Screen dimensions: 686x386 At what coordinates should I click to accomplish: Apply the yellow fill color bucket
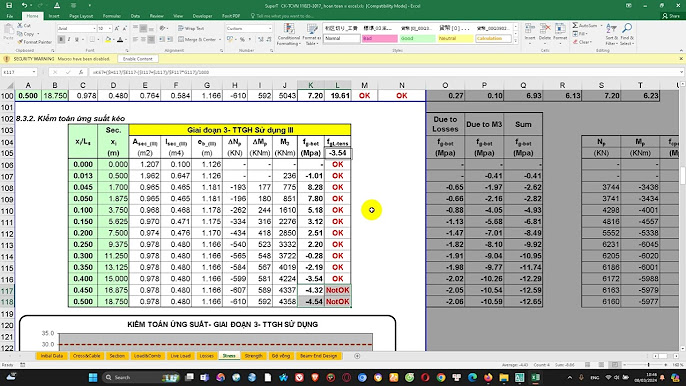108,40
